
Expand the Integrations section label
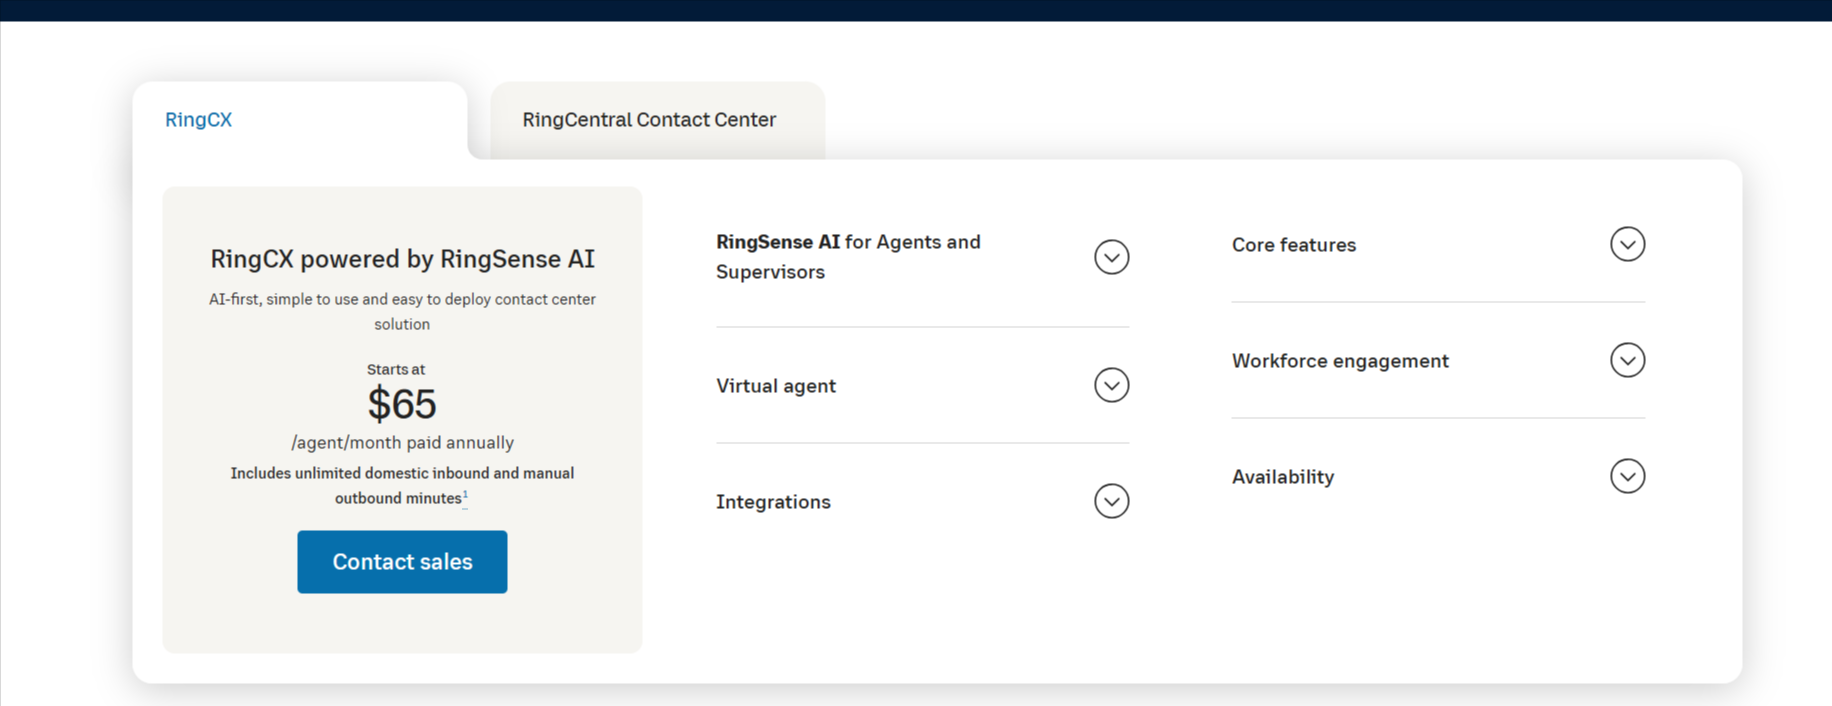pyautogui.click(x=773, y=502)
